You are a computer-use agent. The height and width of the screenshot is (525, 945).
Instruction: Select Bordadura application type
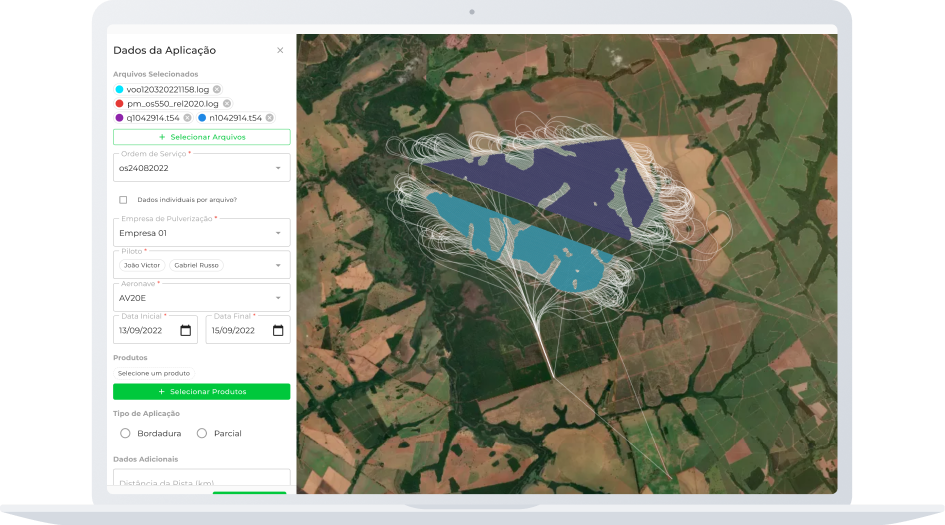pyautogui.click(x=125, y=433)
